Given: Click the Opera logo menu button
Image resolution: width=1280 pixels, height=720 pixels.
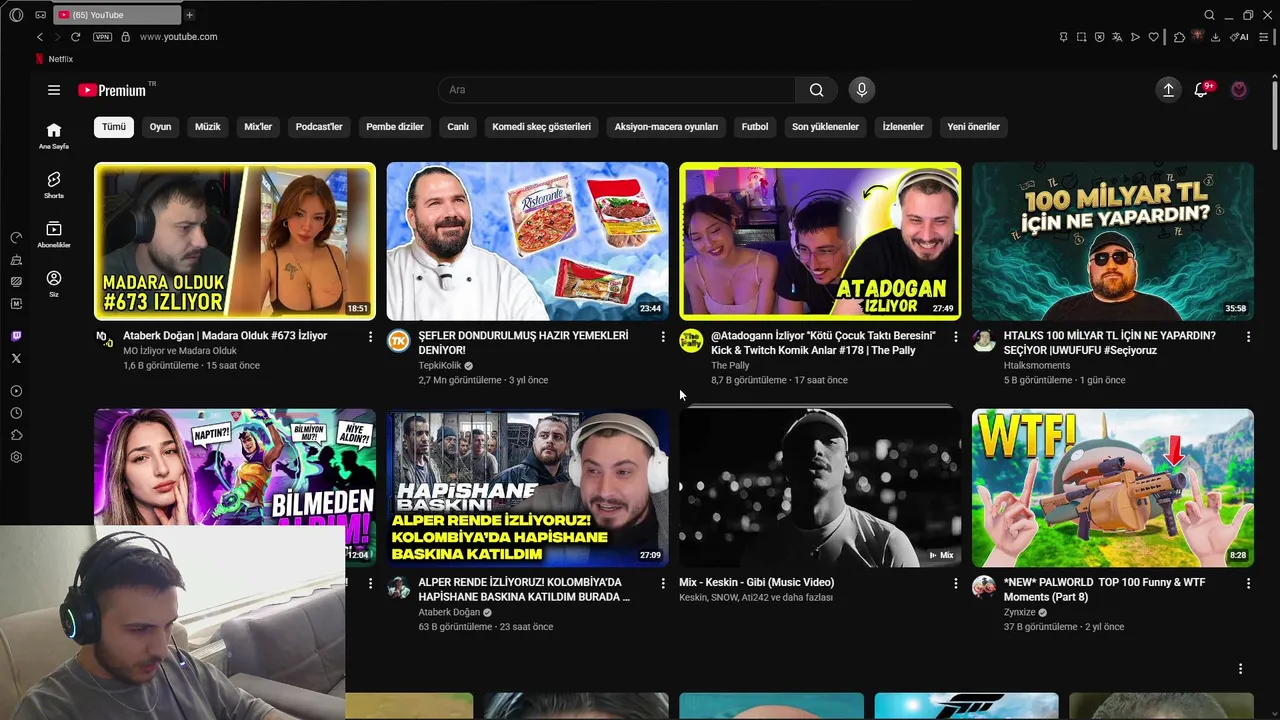Looking at the screenshot, I should point(16,15).
